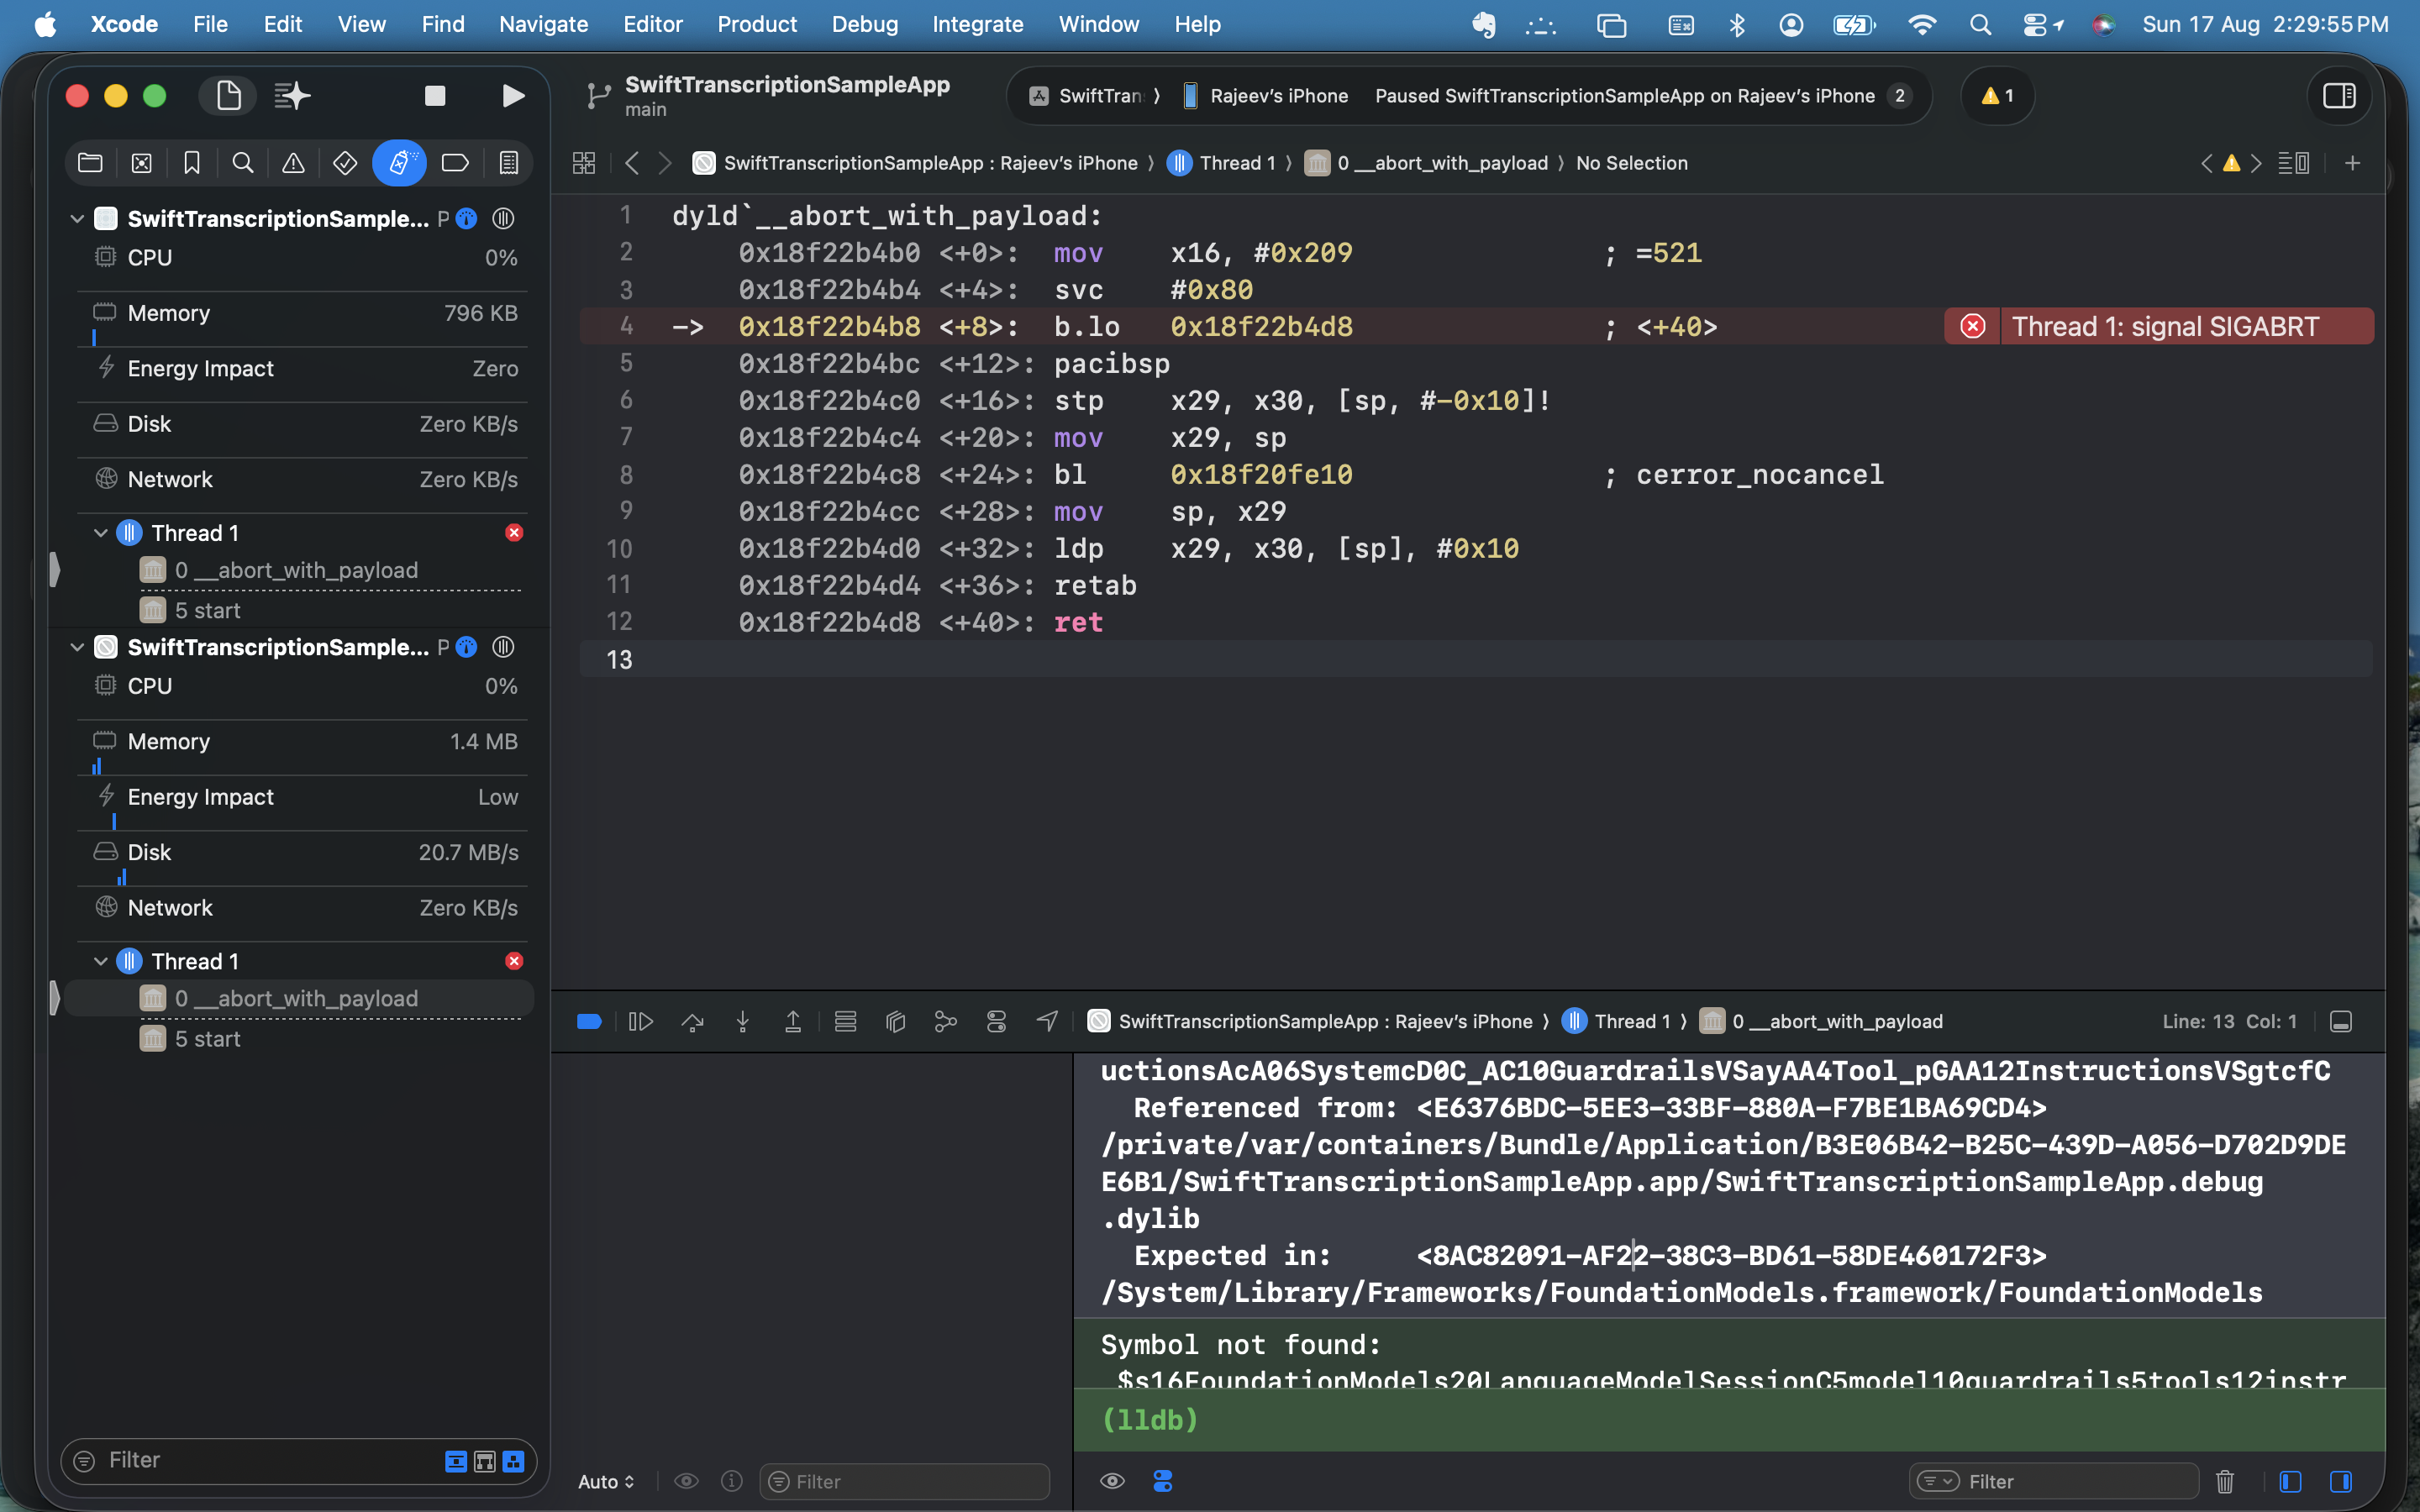Screen dimensions: 2420x1512
Task: Toggle the navigator sidebar document icon
Action: (x=229, y=96)
